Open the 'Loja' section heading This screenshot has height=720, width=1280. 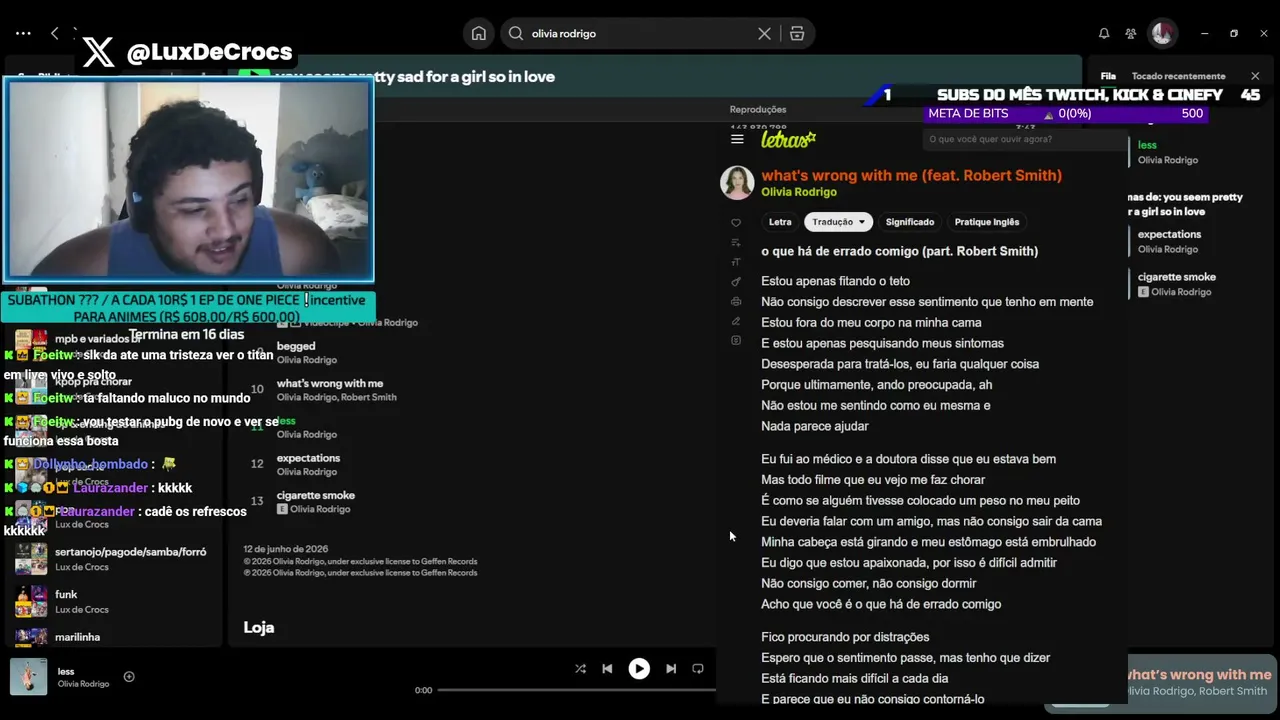(x=259, y=627)
